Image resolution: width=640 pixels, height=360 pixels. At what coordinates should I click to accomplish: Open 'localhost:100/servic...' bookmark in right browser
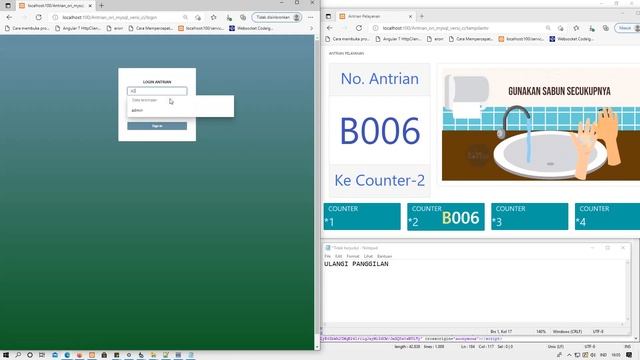(x=521, y=39)
